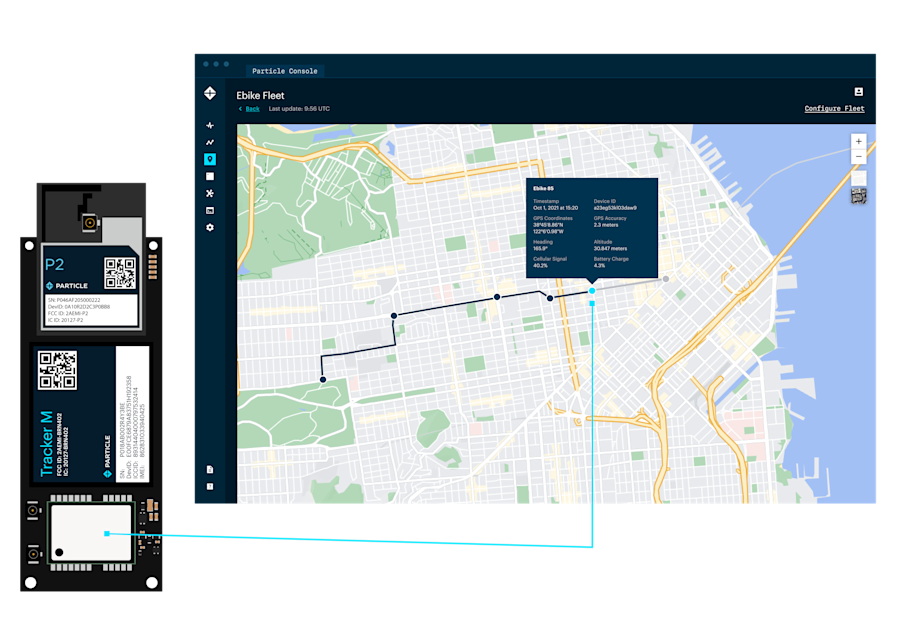Image resolution: width=900 pixels, height=625 pixels.
Task: Click the GPS Accuracy '2.3 meters' value
Action: point(606,225)
